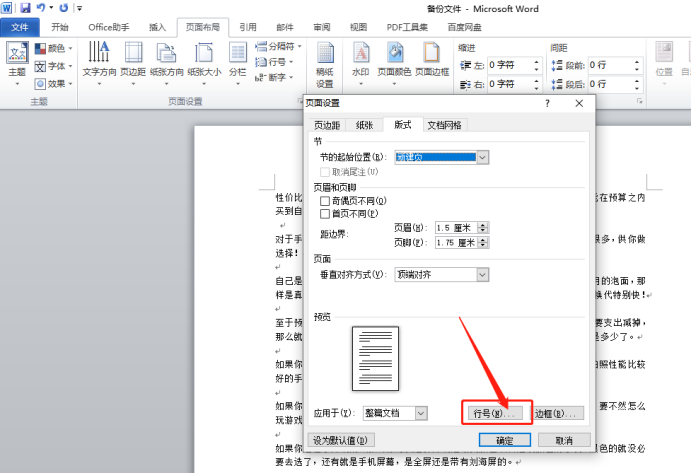Click 取消 button in dialog
692x474 pixels.
click(x=564, y=440)
